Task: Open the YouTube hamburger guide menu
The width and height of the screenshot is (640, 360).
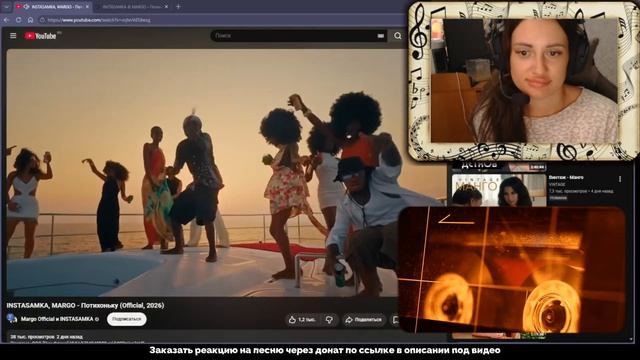Action: pyautogui.click(x=13, y=36)
